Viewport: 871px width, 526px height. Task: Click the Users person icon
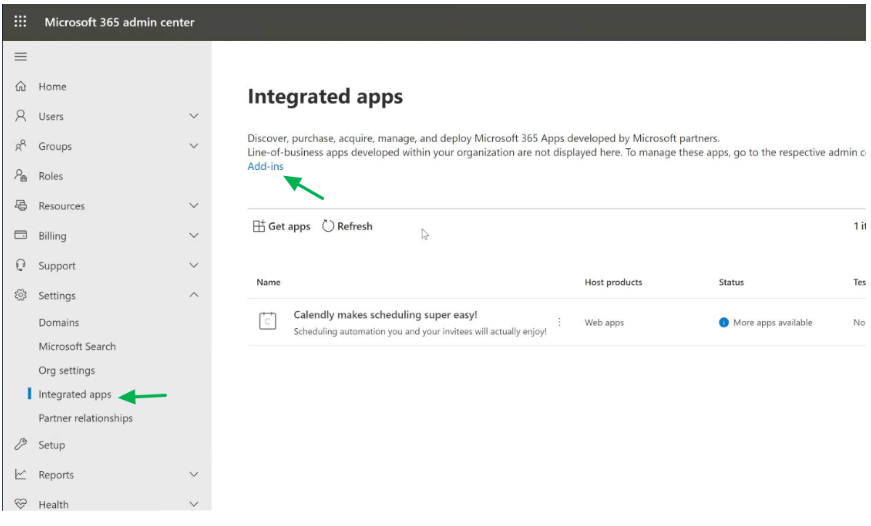coord(21,116)
